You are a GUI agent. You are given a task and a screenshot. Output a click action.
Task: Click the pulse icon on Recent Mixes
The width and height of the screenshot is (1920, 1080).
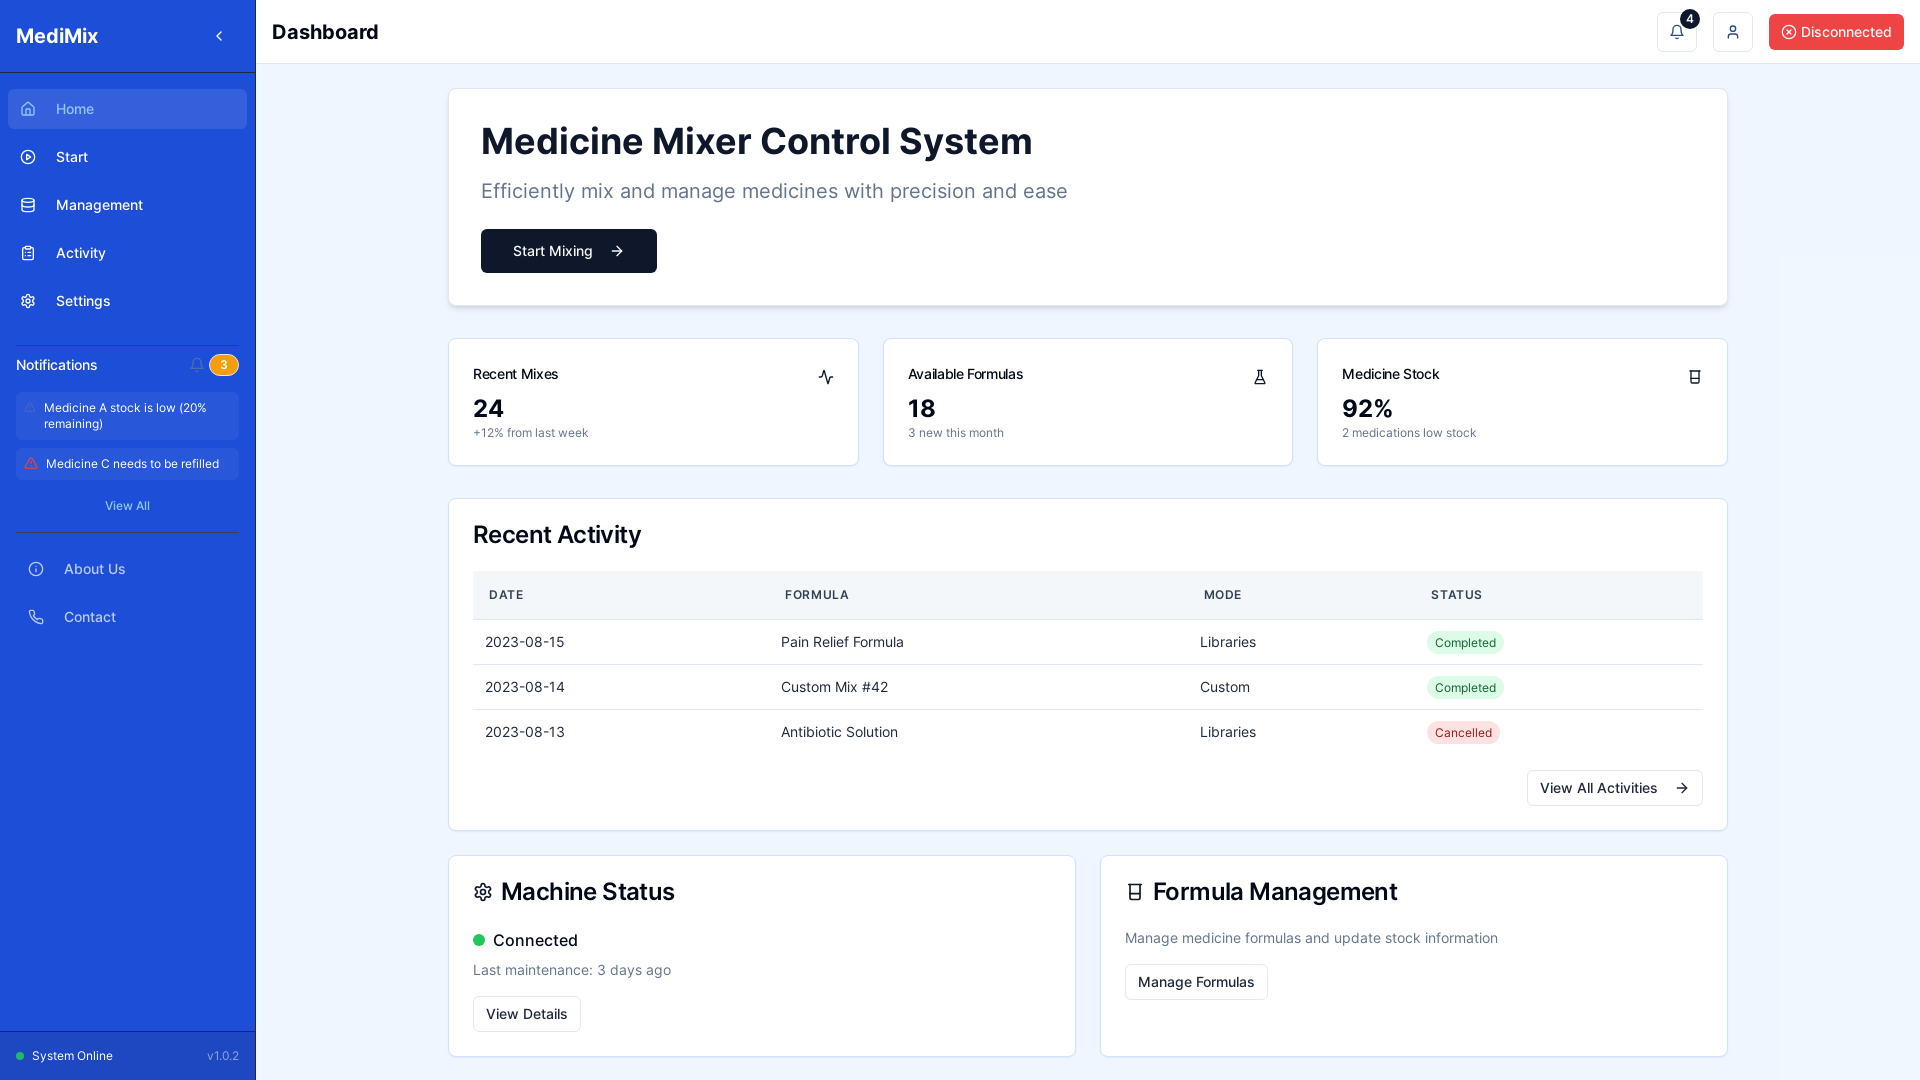[825, 377]
